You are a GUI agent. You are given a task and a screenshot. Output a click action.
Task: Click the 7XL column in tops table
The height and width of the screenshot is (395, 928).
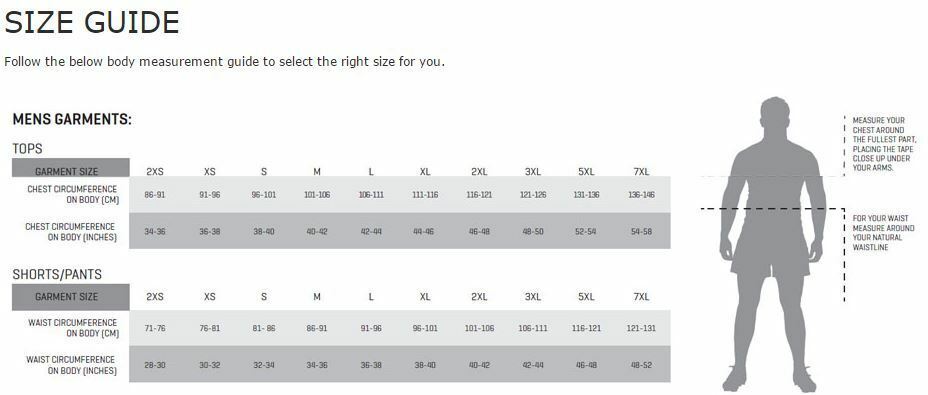click(641, 172)
